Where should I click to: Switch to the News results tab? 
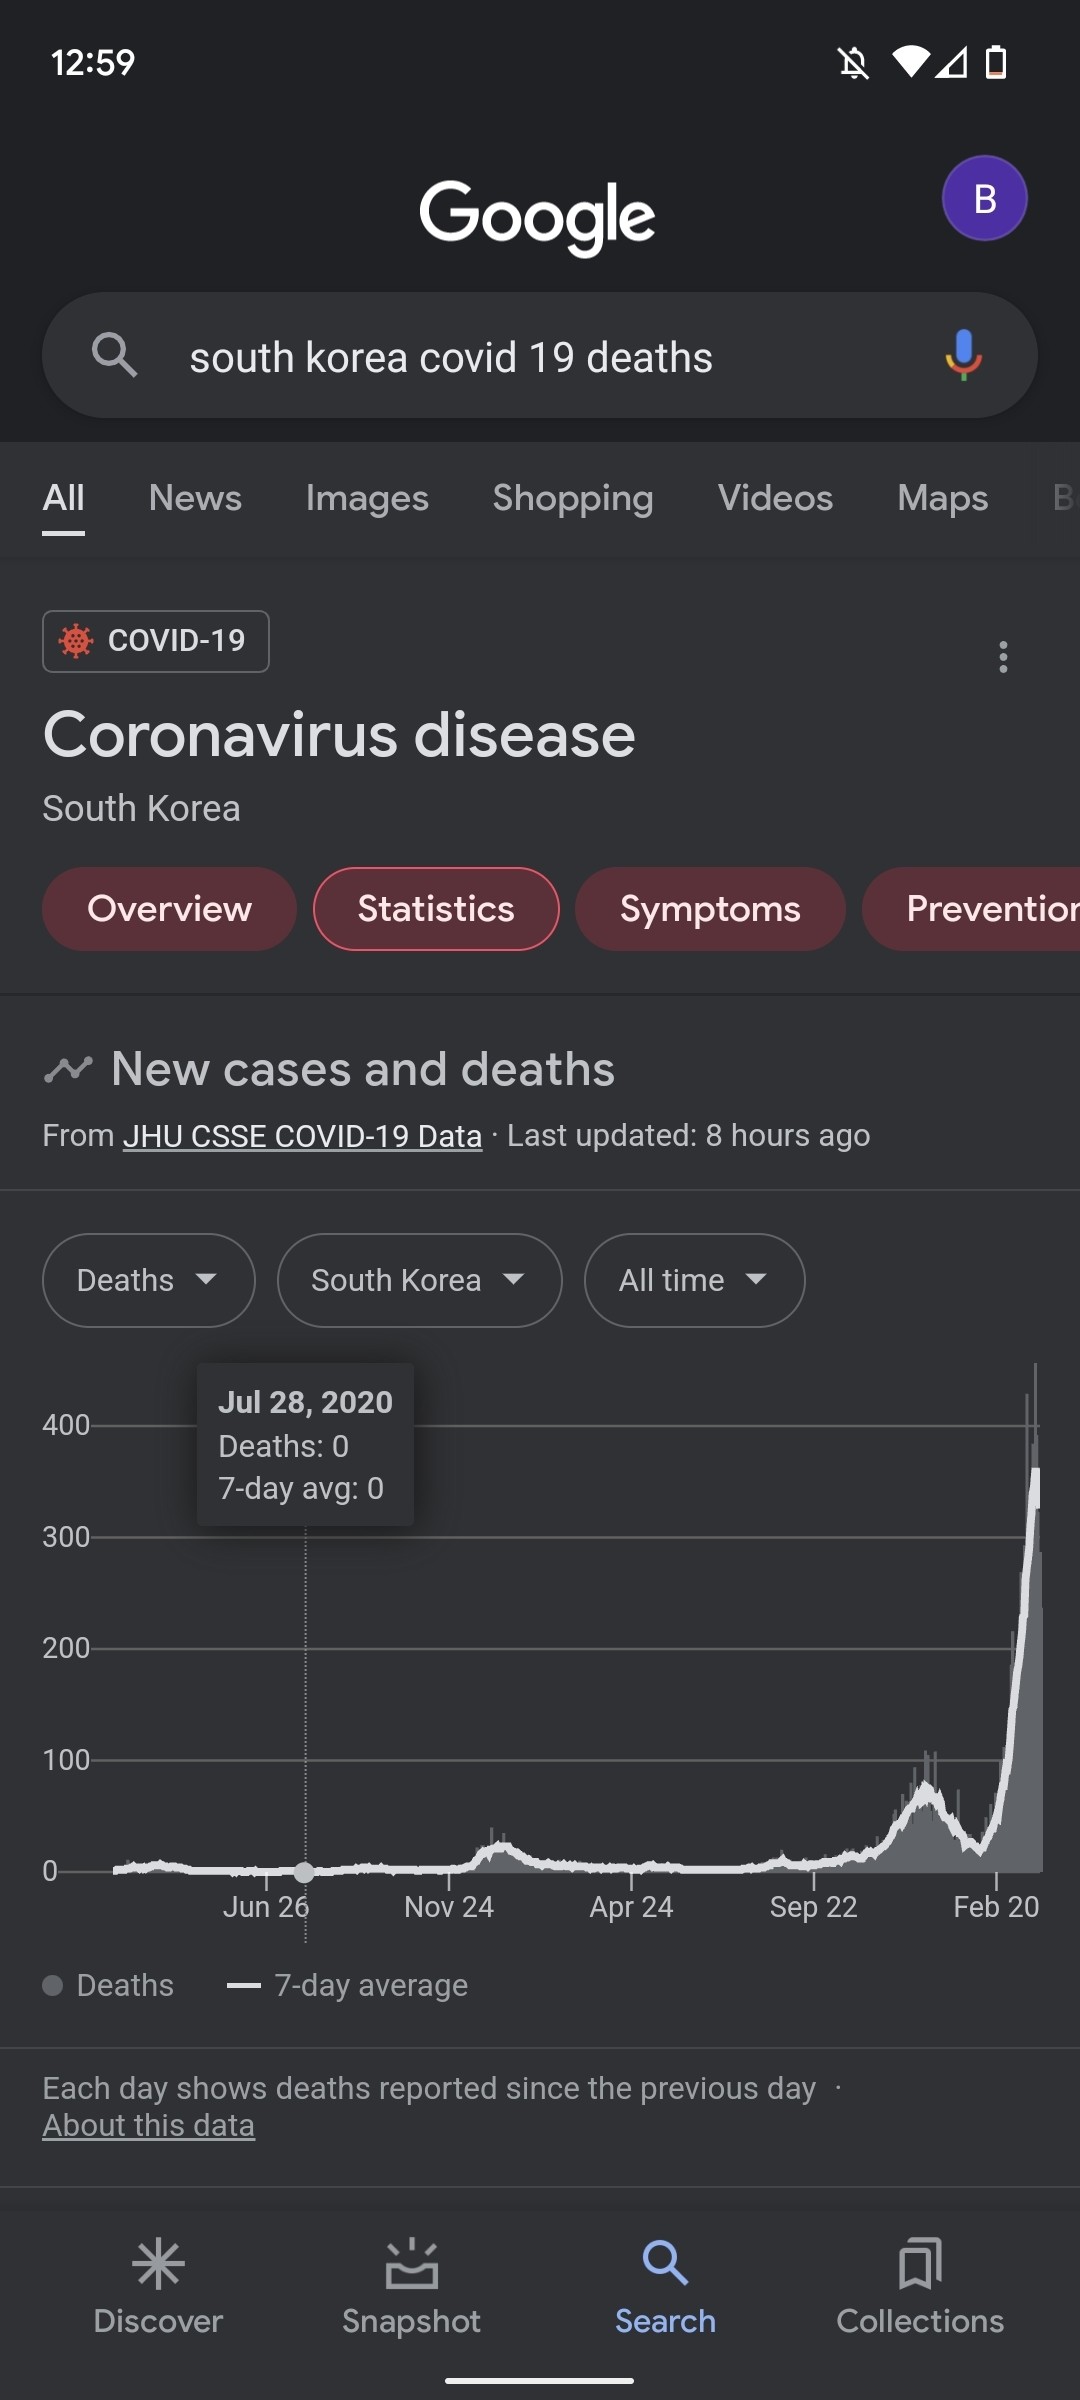tap(195, 498)
